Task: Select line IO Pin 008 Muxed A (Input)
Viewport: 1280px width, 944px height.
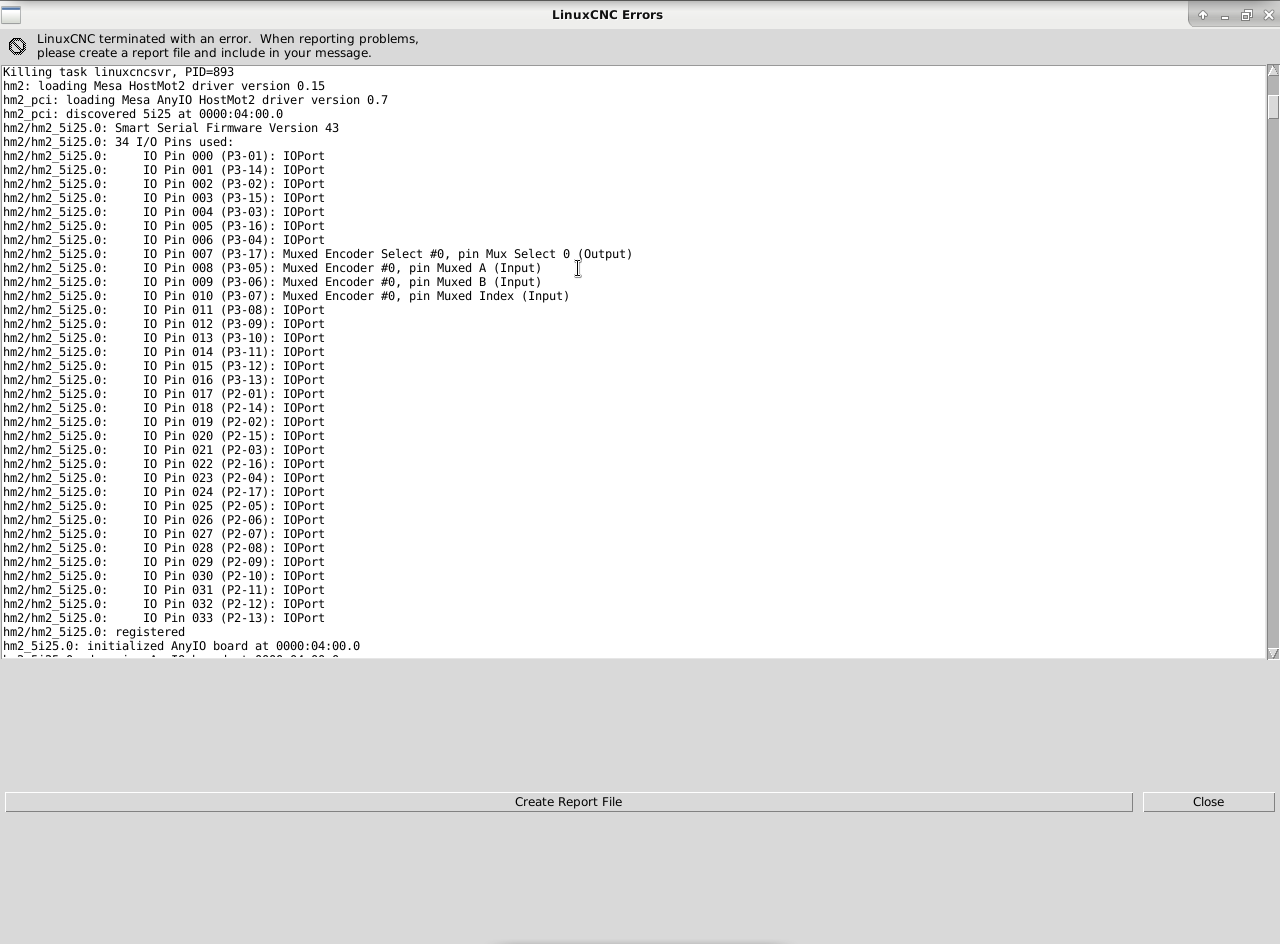Action: tap(272, 268)
